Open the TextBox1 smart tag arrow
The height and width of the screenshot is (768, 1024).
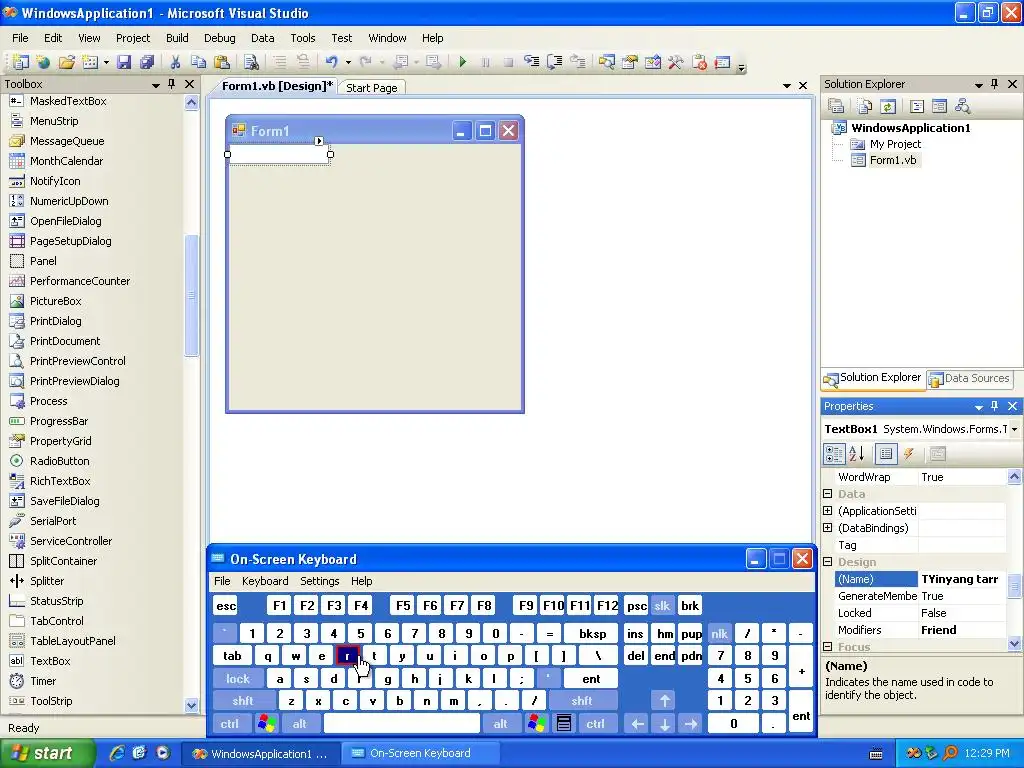click(x=319, y=141)
